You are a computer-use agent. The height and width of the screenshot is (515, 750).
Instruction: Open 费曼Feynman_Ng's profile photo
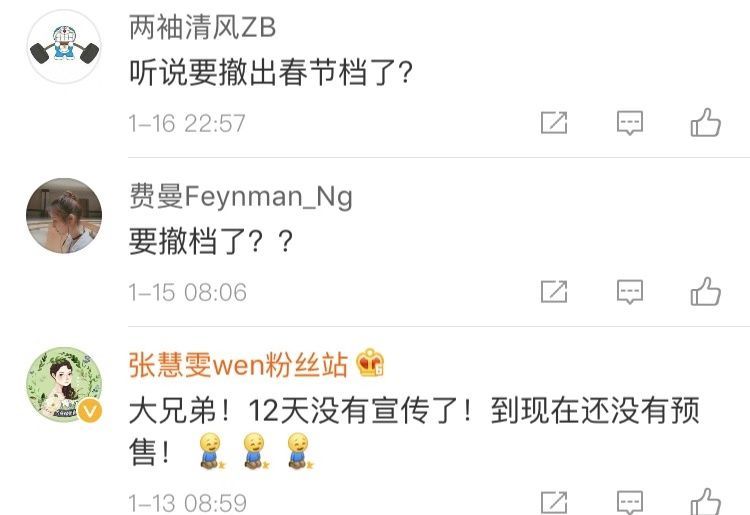[64, 216]
